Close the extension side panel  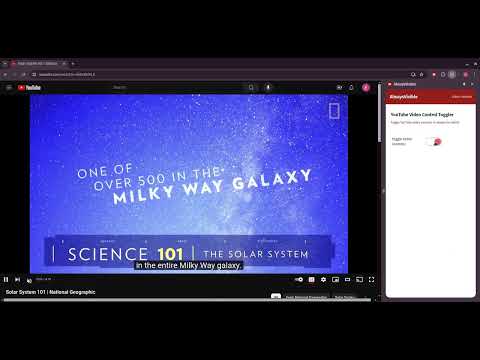coord(472,84)
